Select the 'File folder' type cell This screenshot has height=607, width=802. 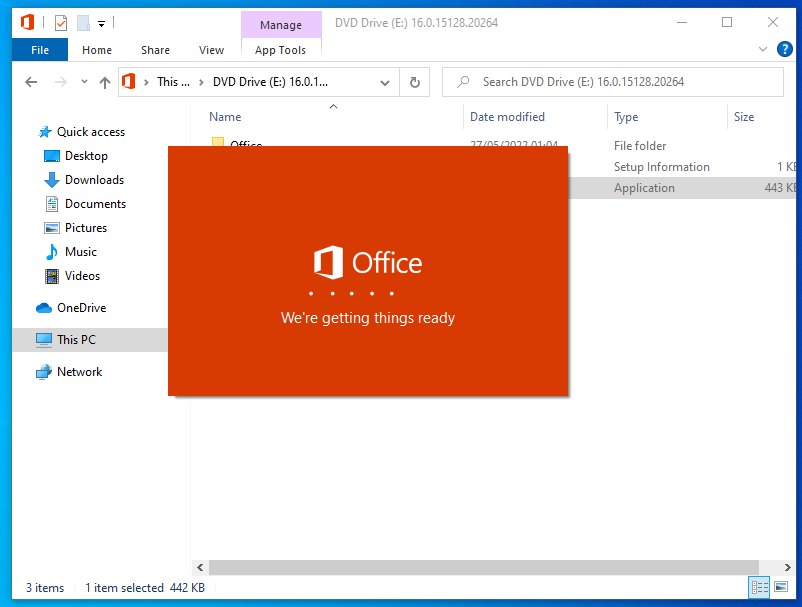point(640,146)
